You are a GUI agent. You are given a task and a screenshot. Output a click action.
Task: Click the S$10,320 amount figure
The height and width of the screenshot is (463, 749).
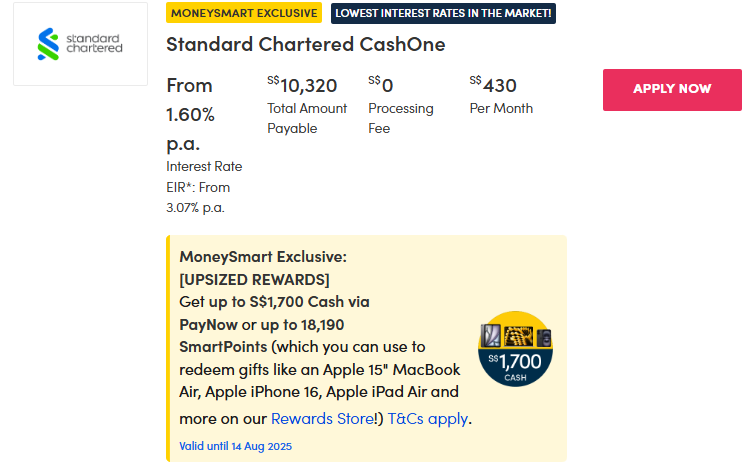(x=302, y=85)
